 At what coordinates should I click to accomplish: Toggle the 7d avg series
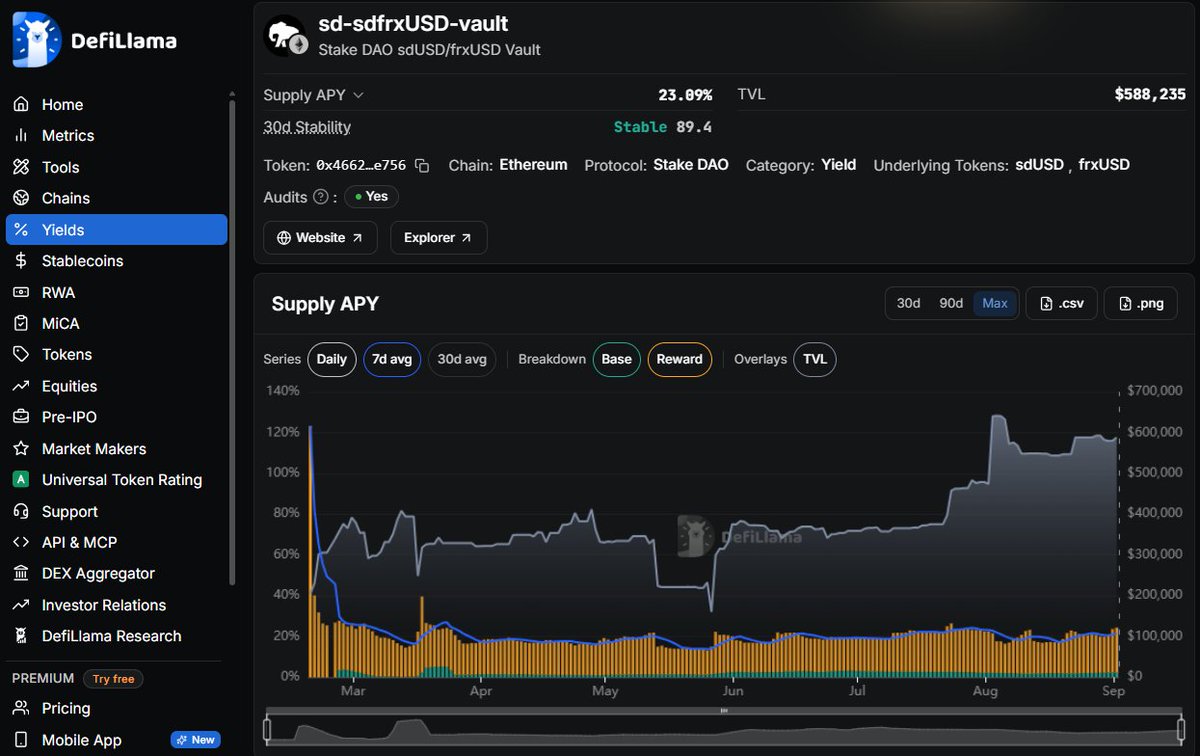(x=392, y=359)
